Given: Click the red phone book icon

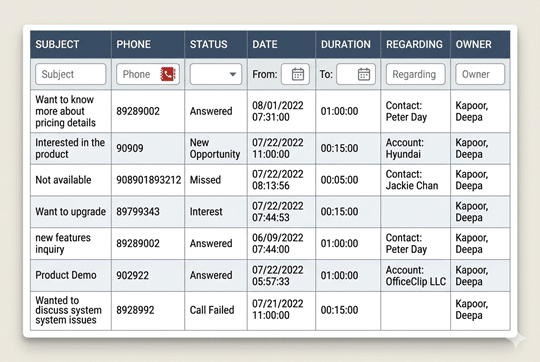Looking at the screenshot, I should [x=168, y=74].
